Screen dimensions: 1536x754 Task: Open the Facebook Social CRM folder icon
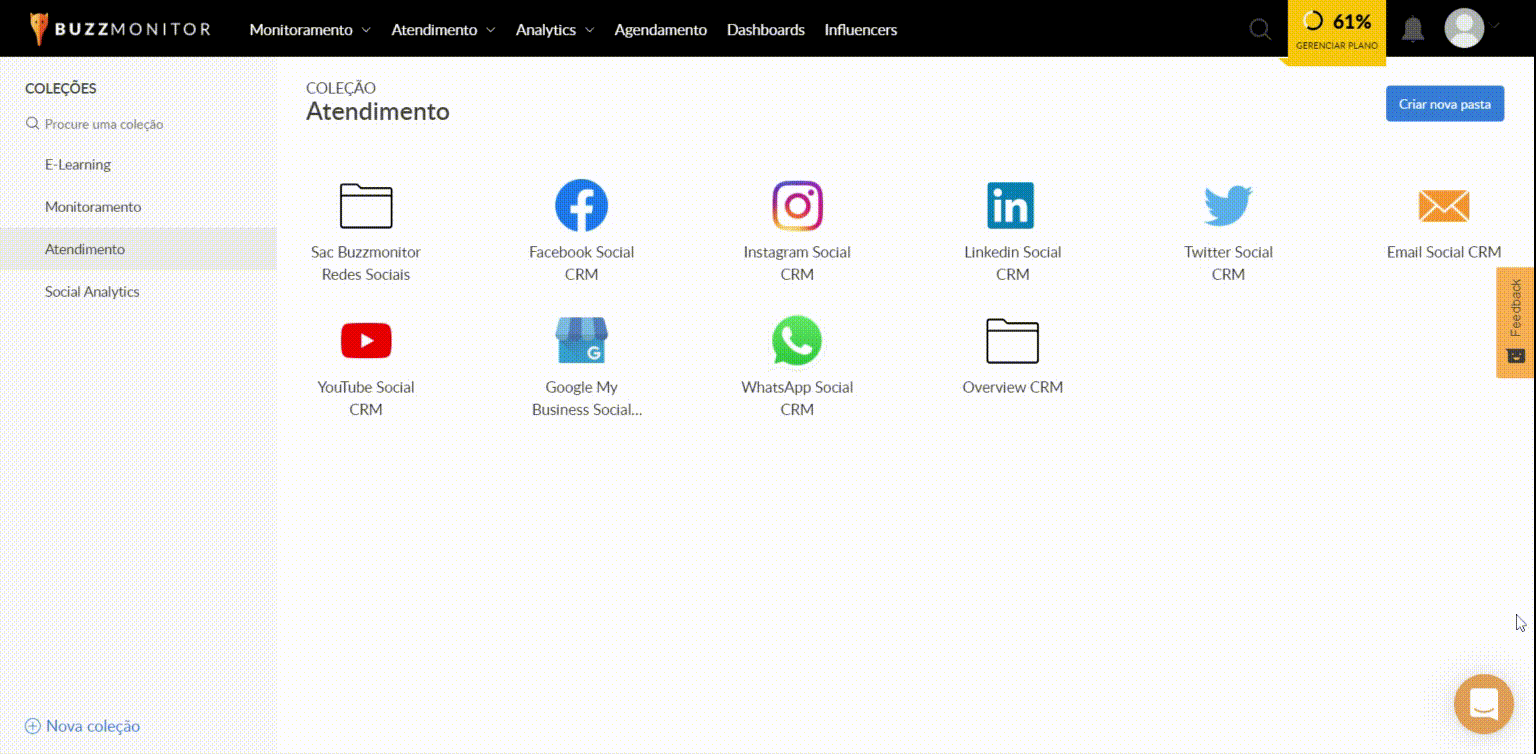coord(581,206)
